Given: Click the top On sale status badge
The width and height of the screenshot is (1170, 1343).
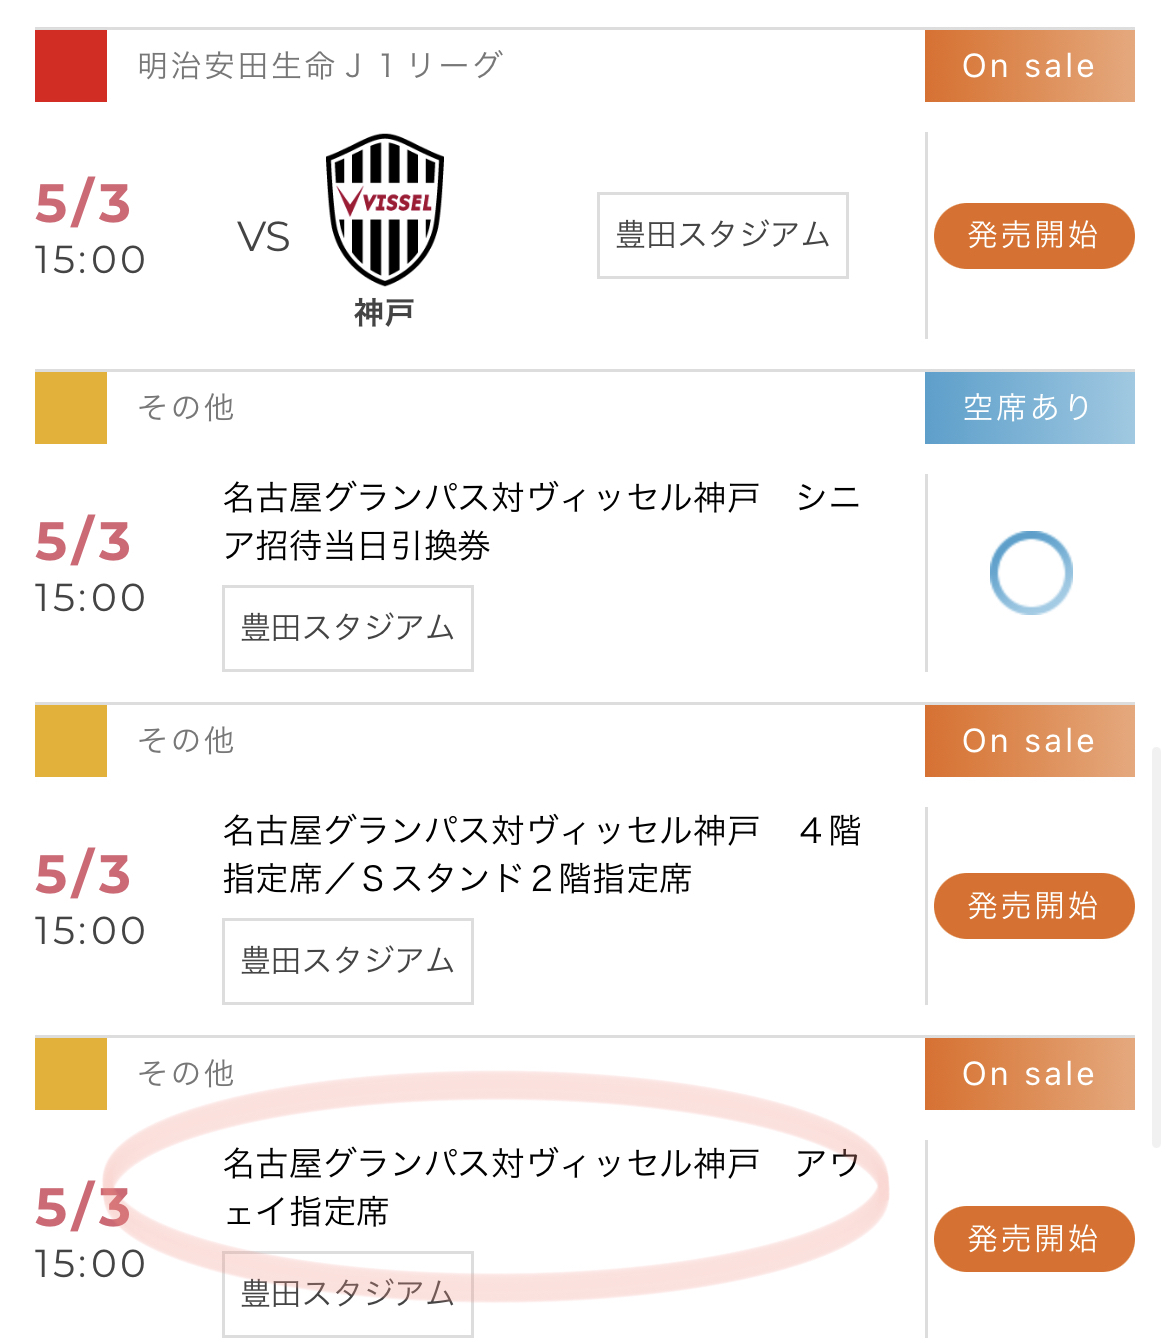Looking at the screenshot, I should point(1029,66).
